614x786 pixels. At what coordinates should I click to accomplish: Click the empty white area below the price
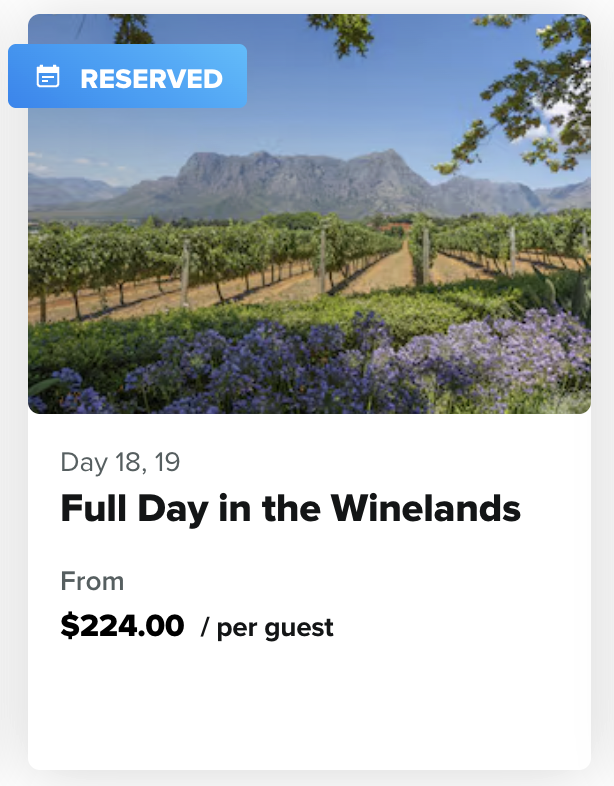(310, 710)
